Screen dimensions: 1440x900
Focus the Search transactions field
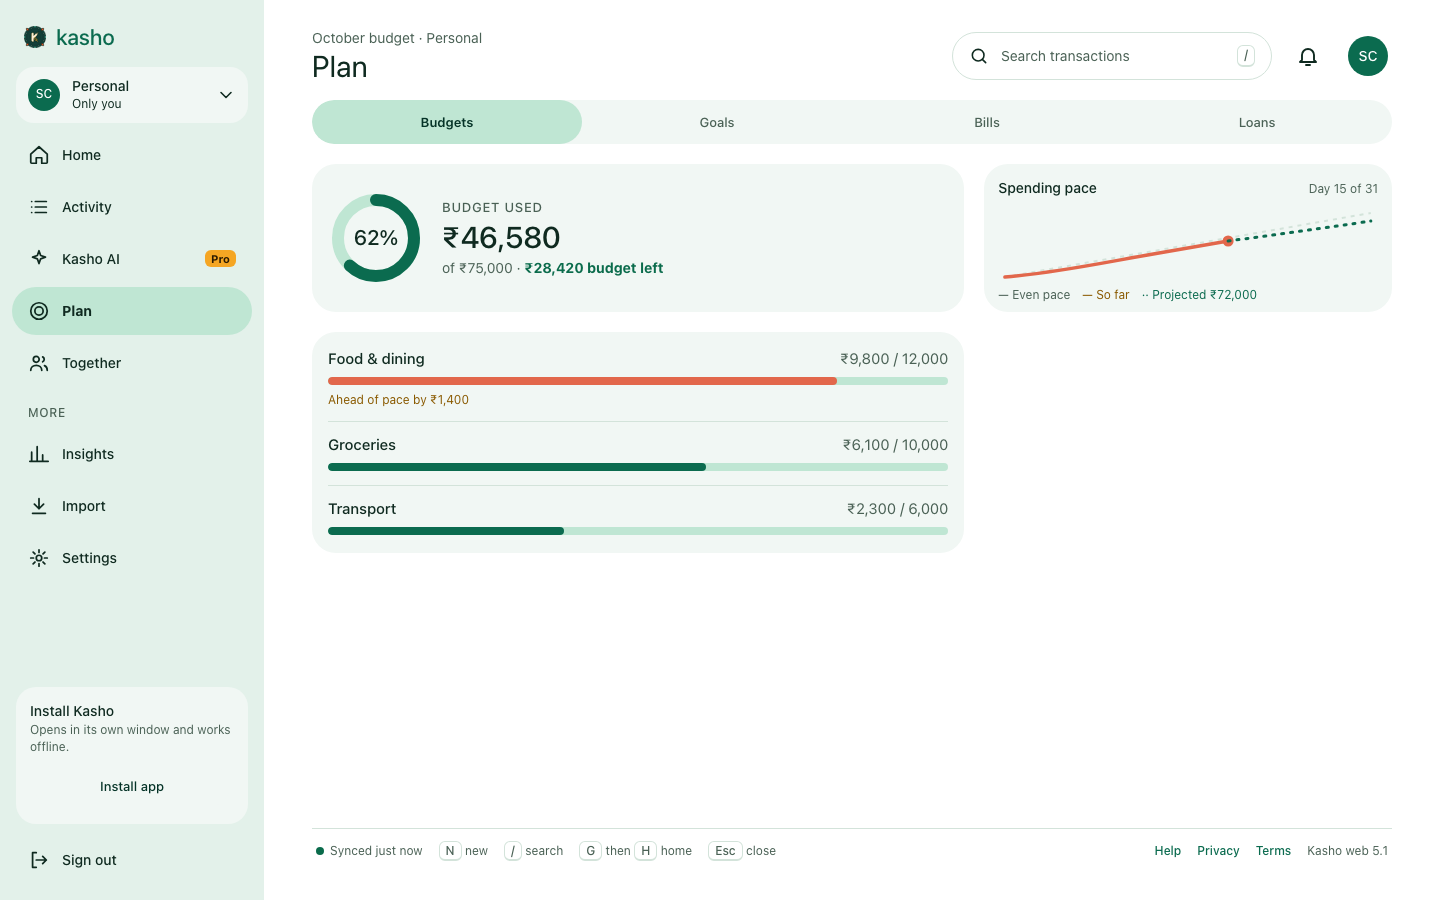[x=1112, y=56]
